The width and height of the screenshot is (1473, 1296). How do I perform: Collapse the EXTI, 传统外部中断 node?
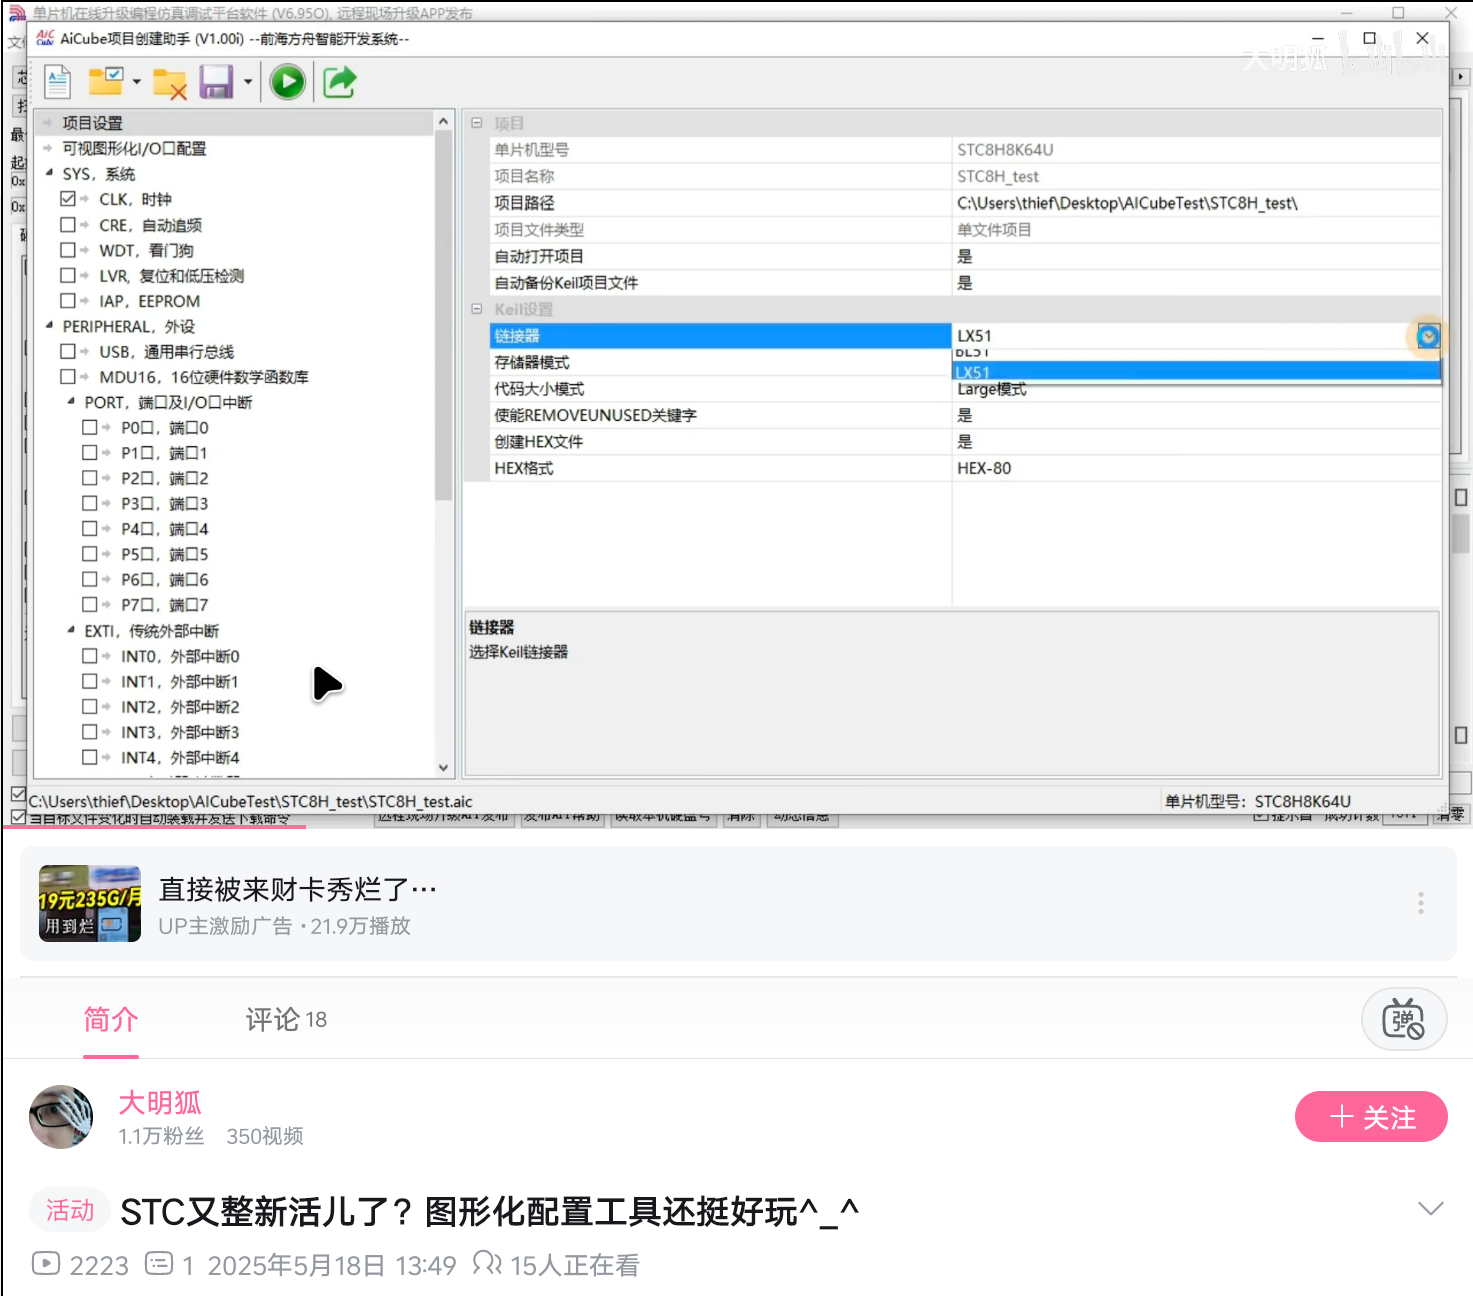pyautogui.click(x=71, y=630)
